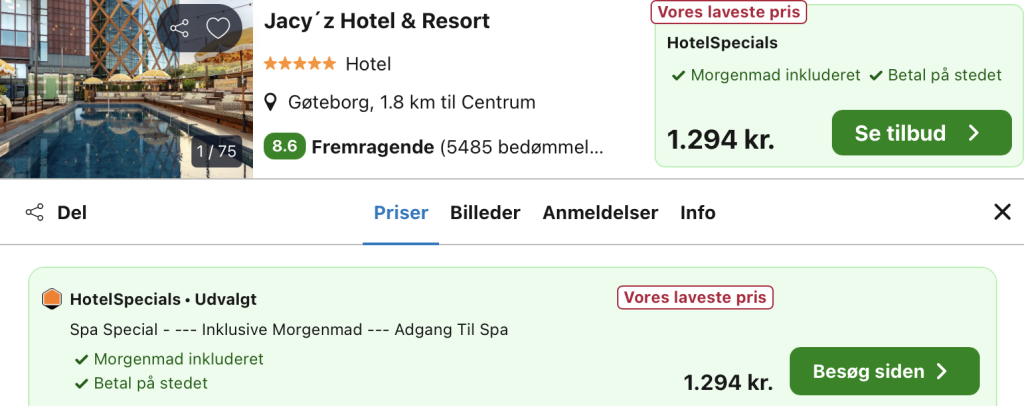Click the Del share label
This screenshot has width=1024, height=406.
[72, 213]
